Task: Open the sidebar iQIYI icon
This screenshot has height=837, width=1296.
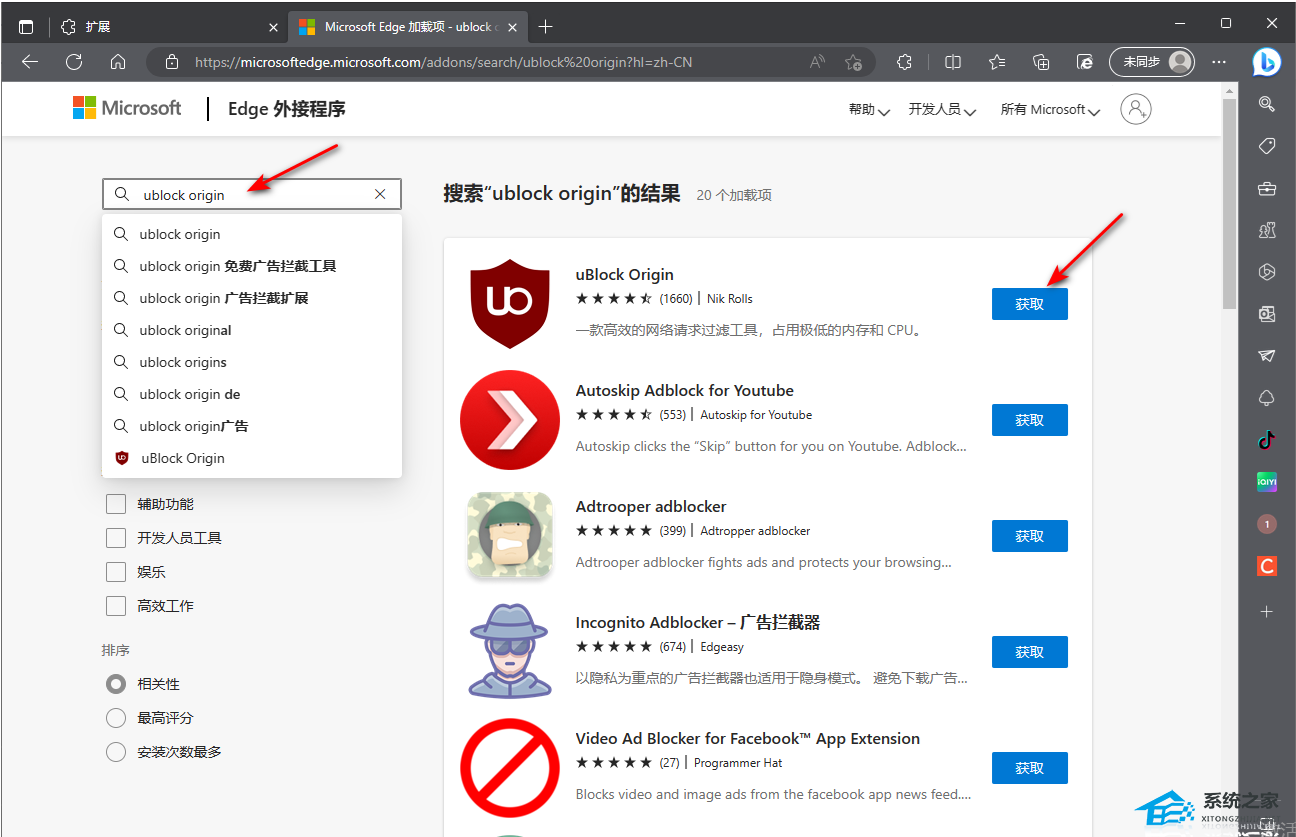Action: (x=1267, y=482)
